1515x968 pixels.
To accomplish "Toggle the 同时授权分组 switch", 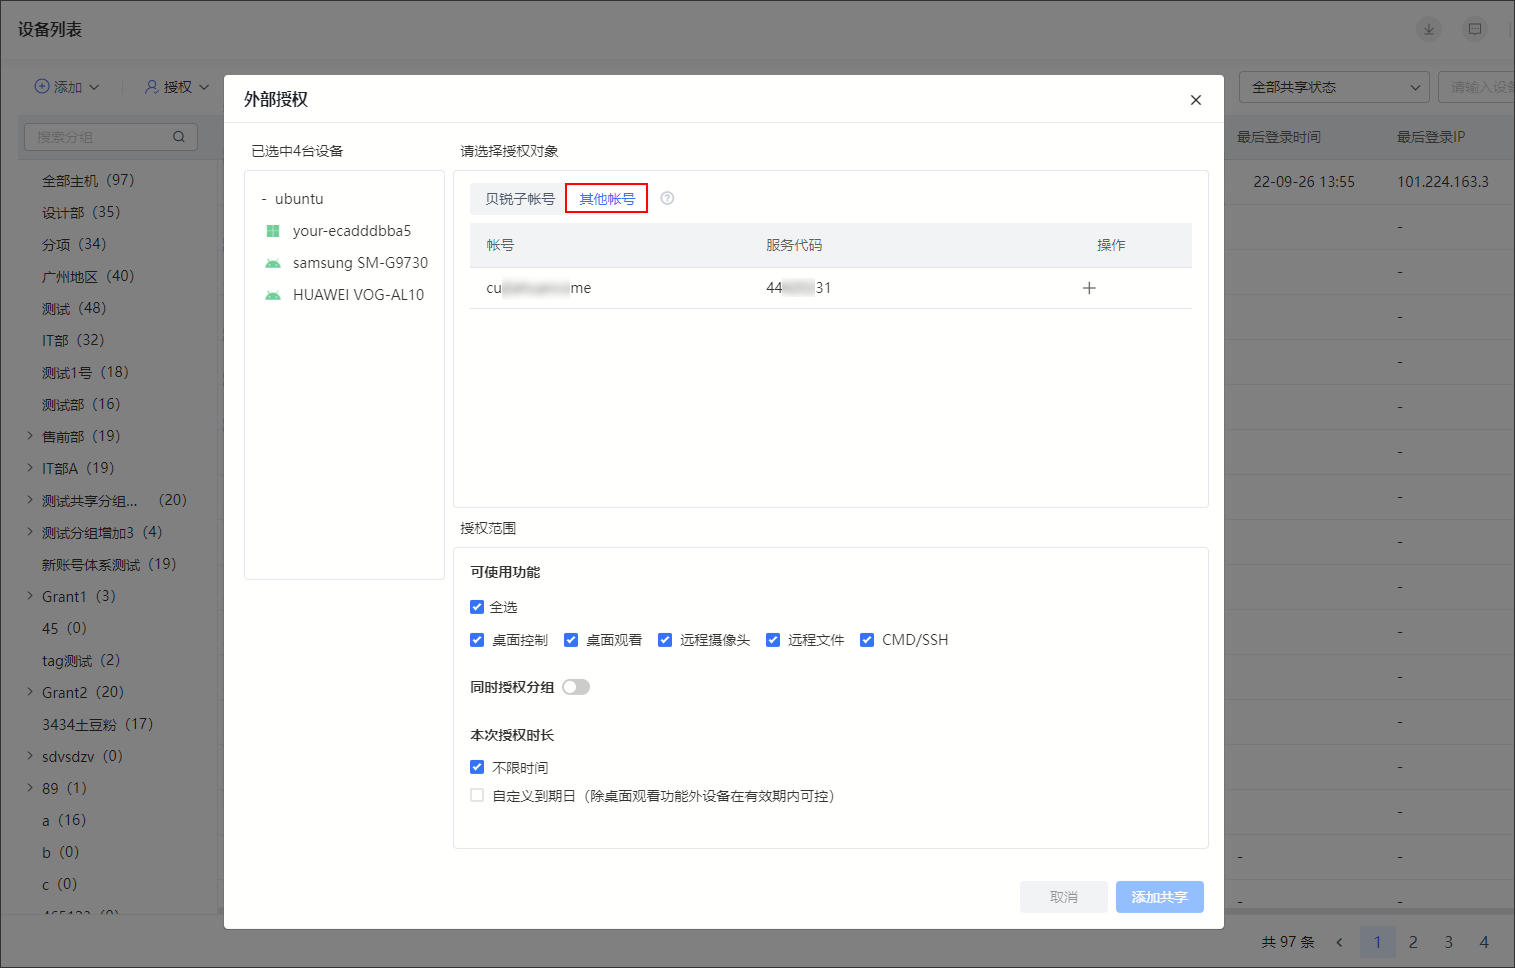I will pos(576,687).
